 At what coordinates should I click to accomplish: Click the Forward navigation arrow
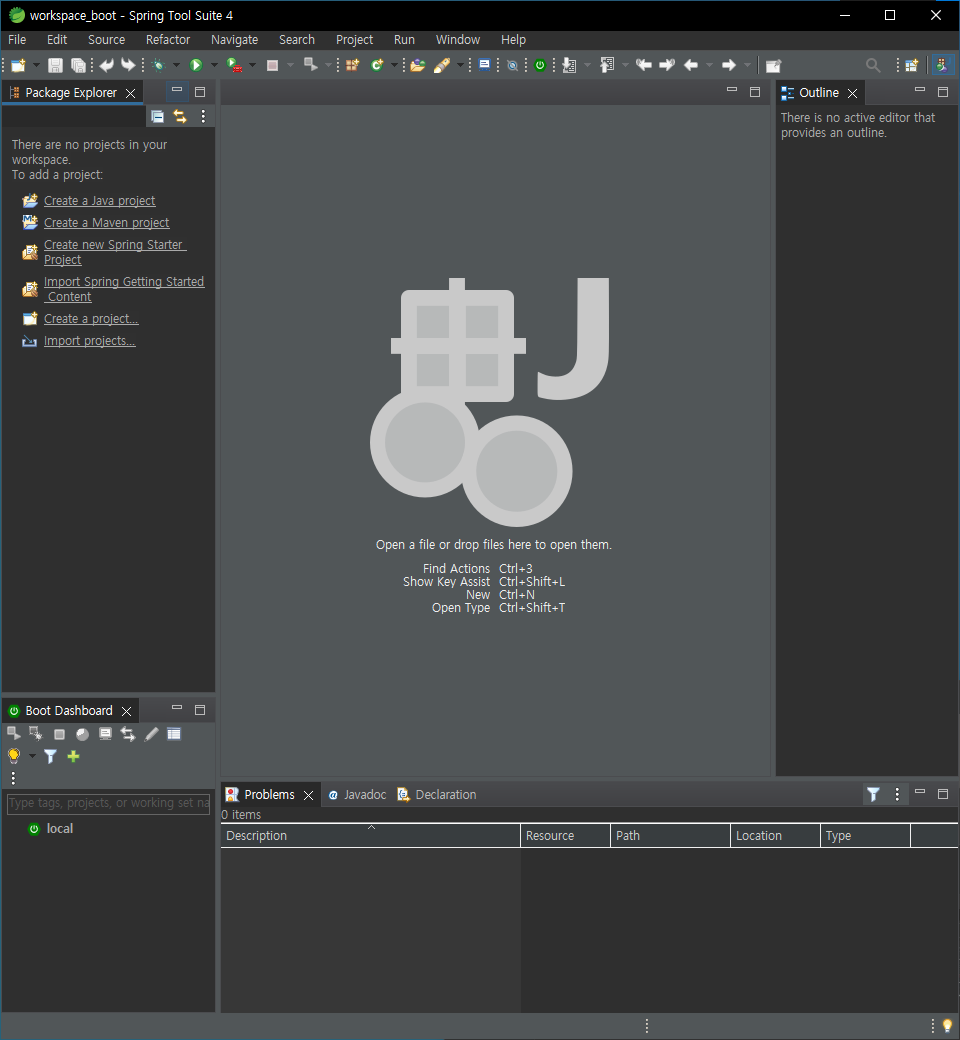728,65
